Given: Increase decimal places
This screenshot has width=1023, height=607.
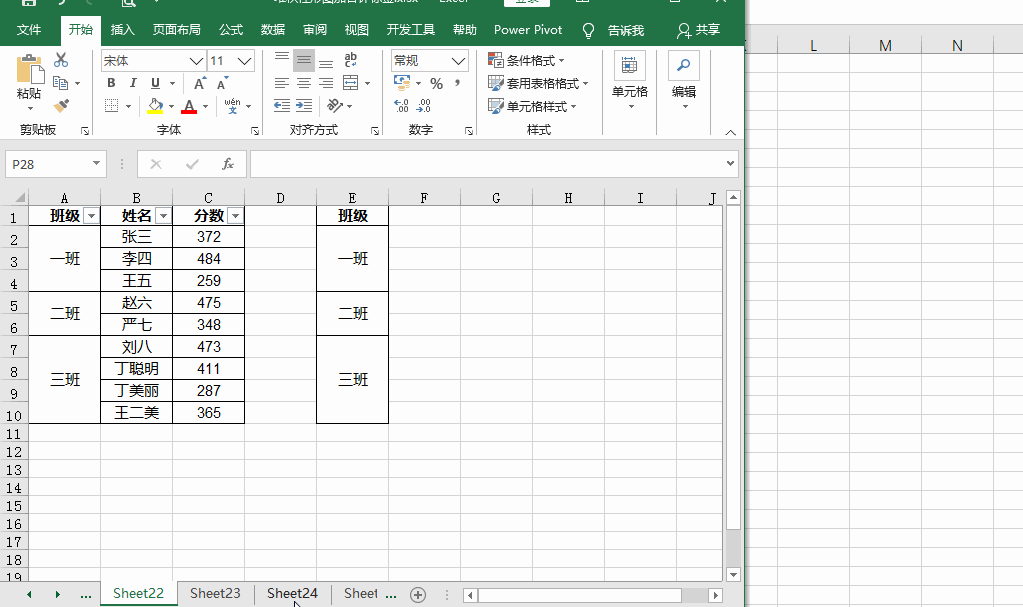Looking at the screenshot, I should coord(402,106).
